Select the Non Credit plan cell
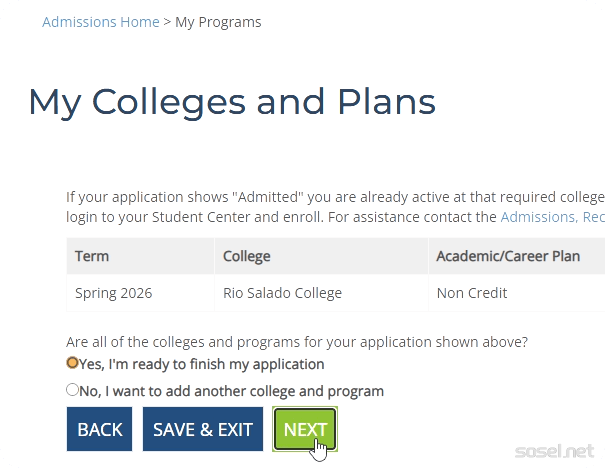This screenshot has height=468, width=605. point(472,293)
